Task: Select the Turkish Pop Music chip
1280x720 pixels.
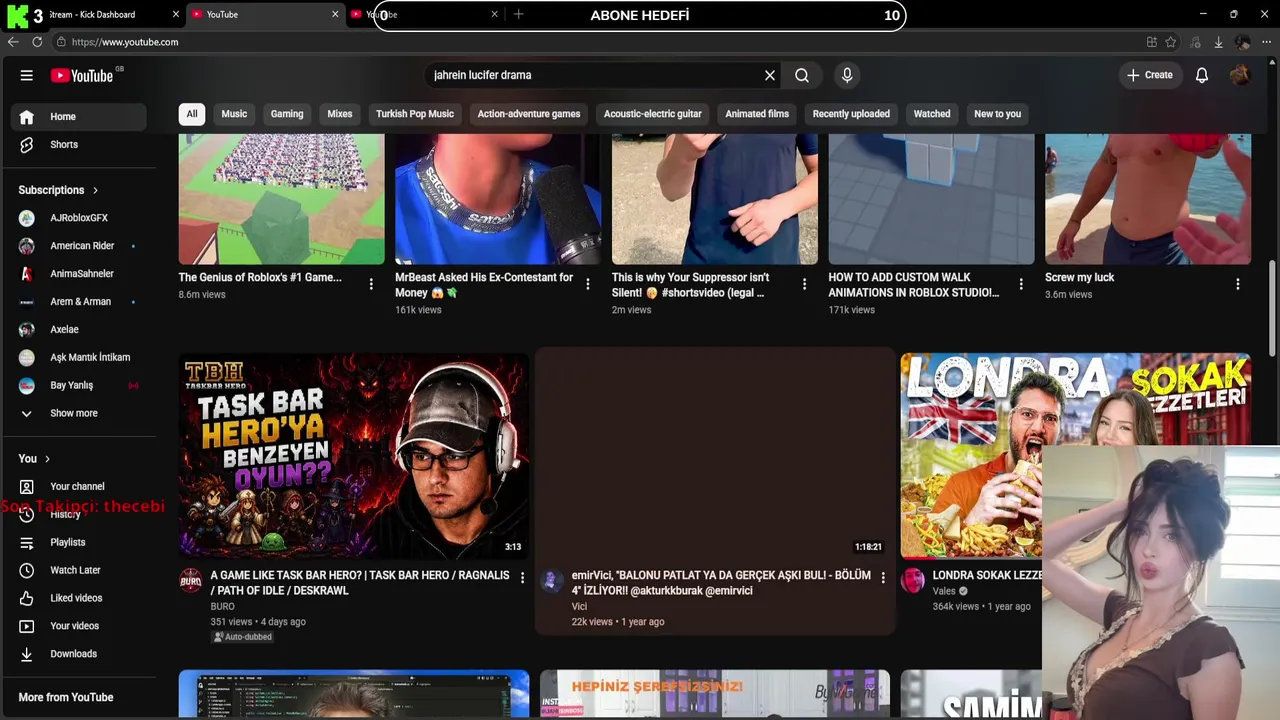Action: [415, 114]
